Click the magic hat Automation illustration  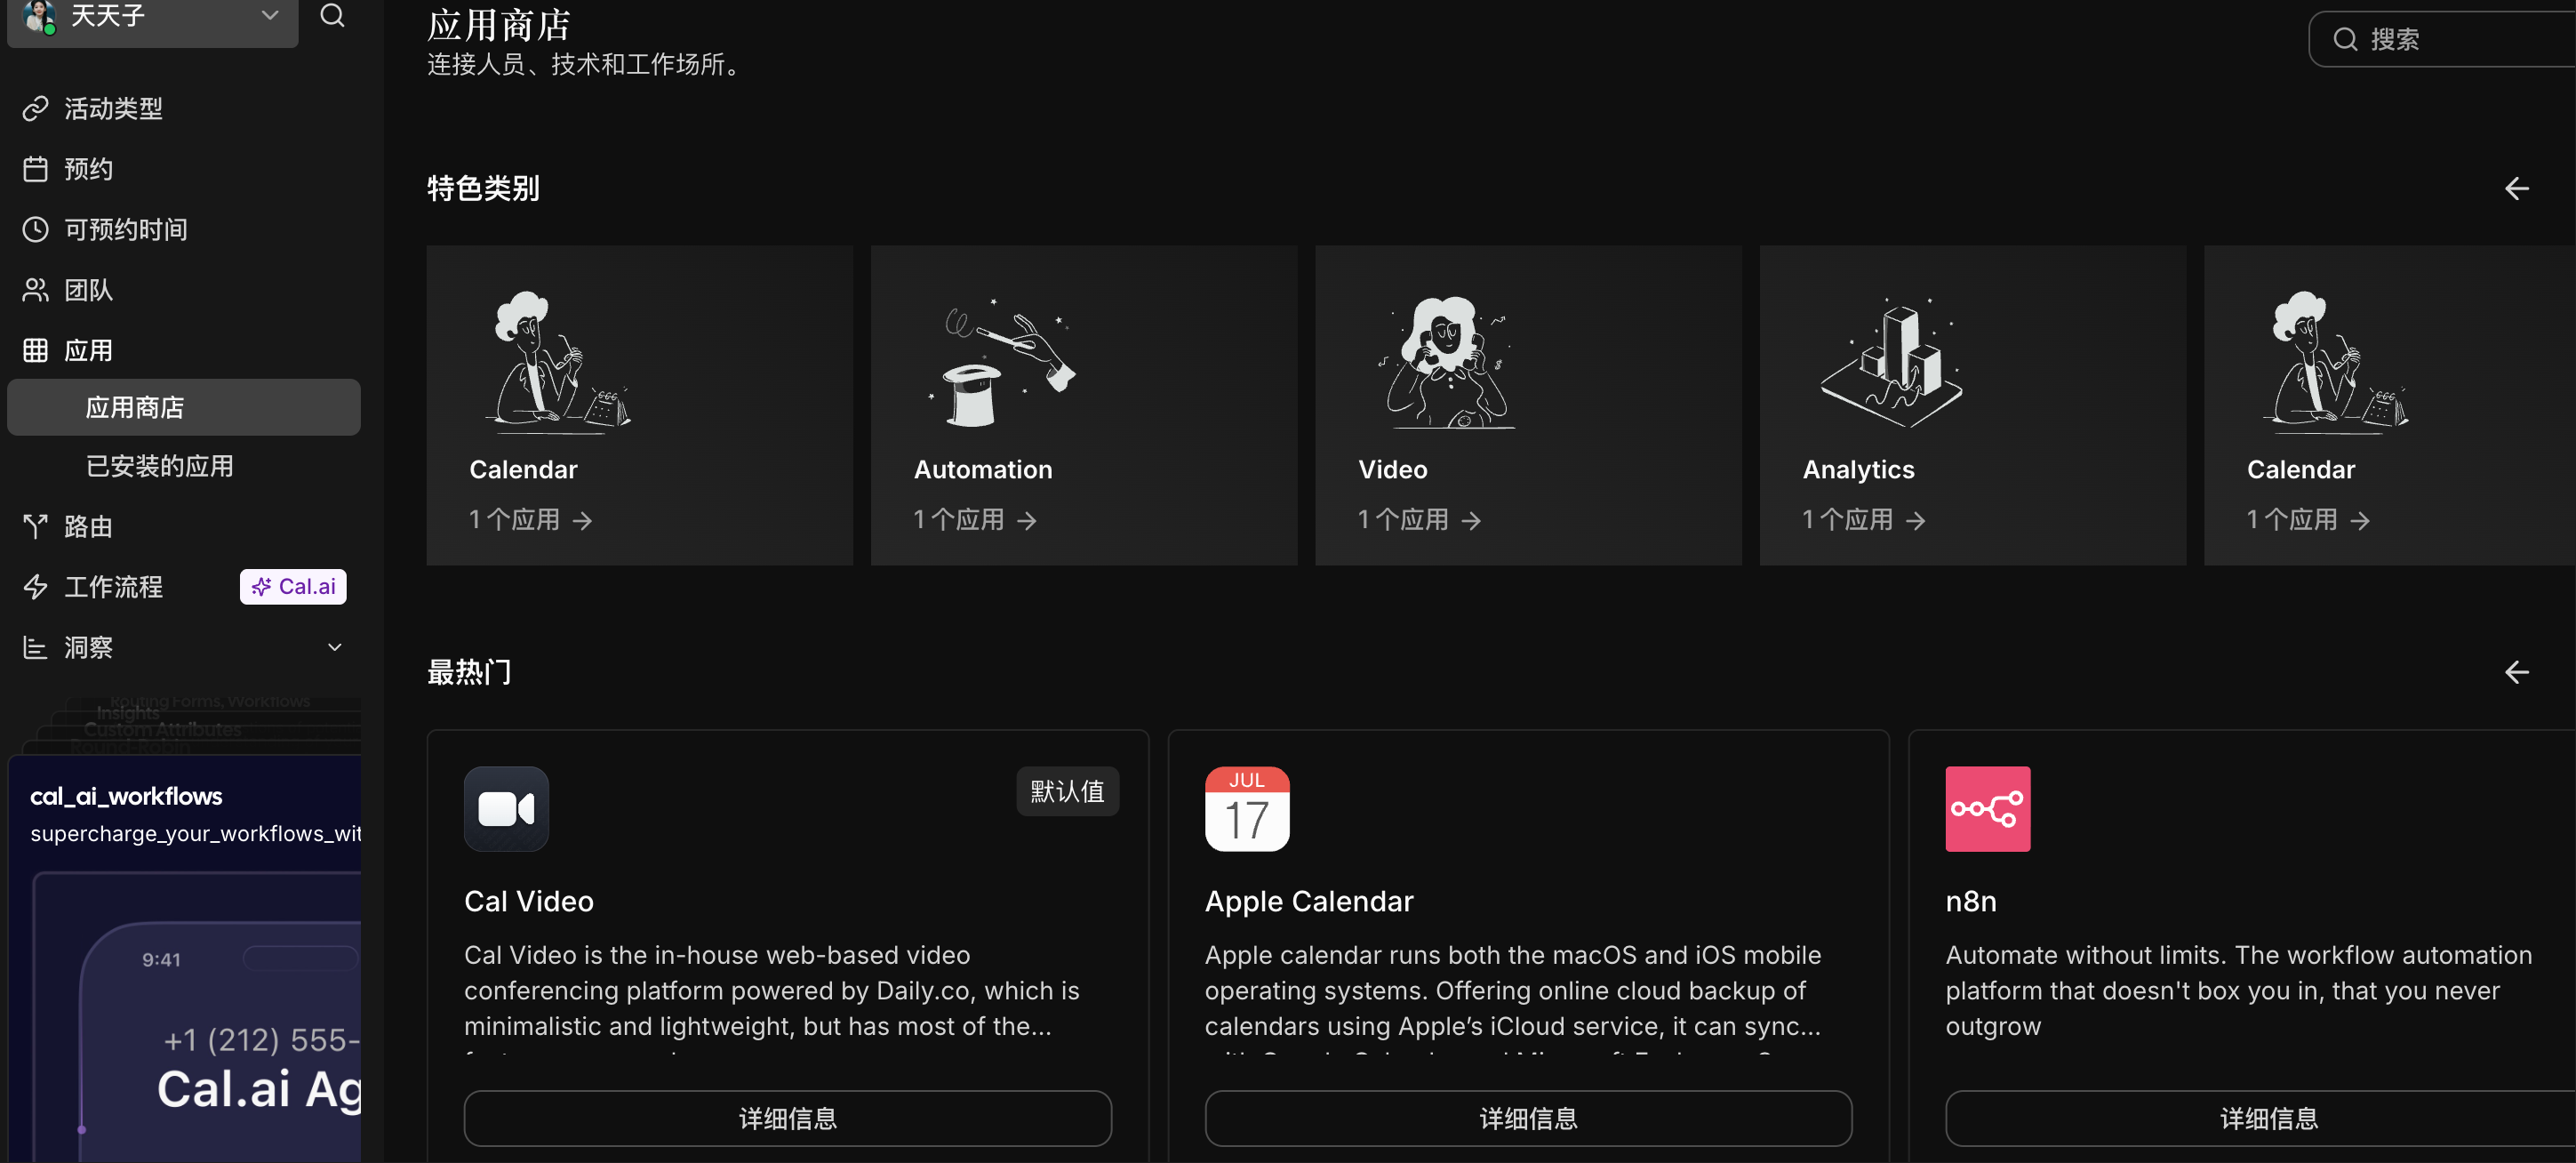pyautogui.click(x=1003, y=362)
